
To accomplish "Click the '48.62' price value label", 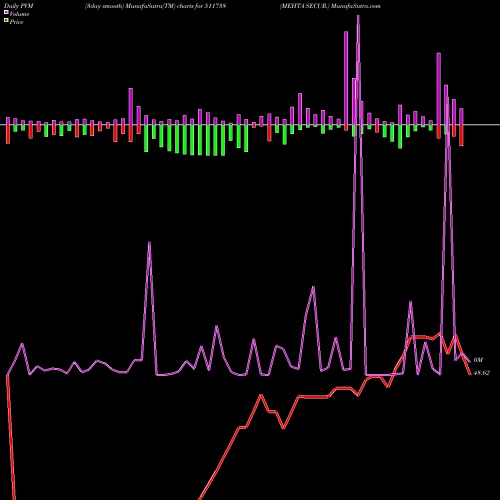I will click(482, 373).
